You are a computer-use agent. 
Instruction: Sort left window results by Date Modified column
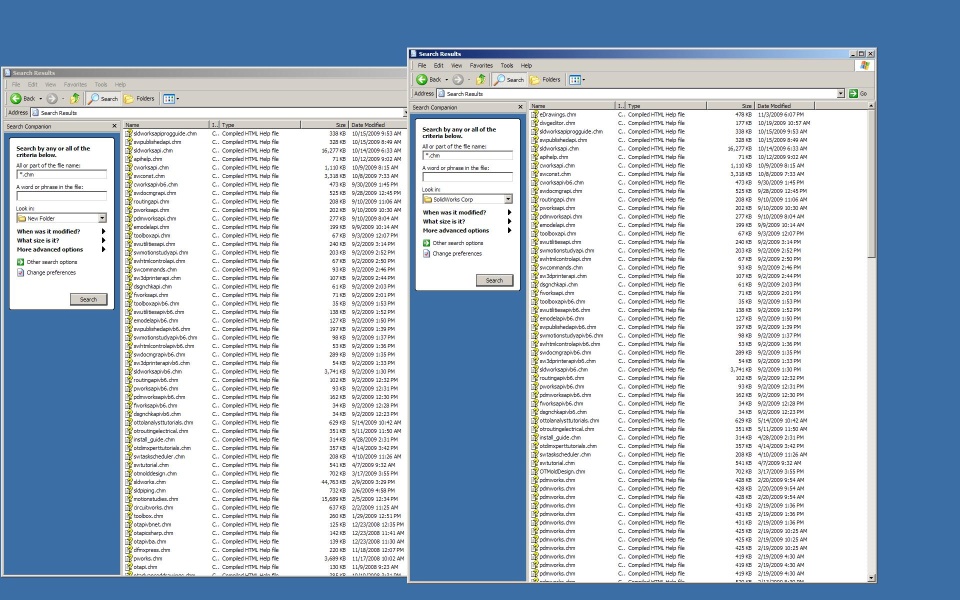pyautogui.click(x=378, y=125)
